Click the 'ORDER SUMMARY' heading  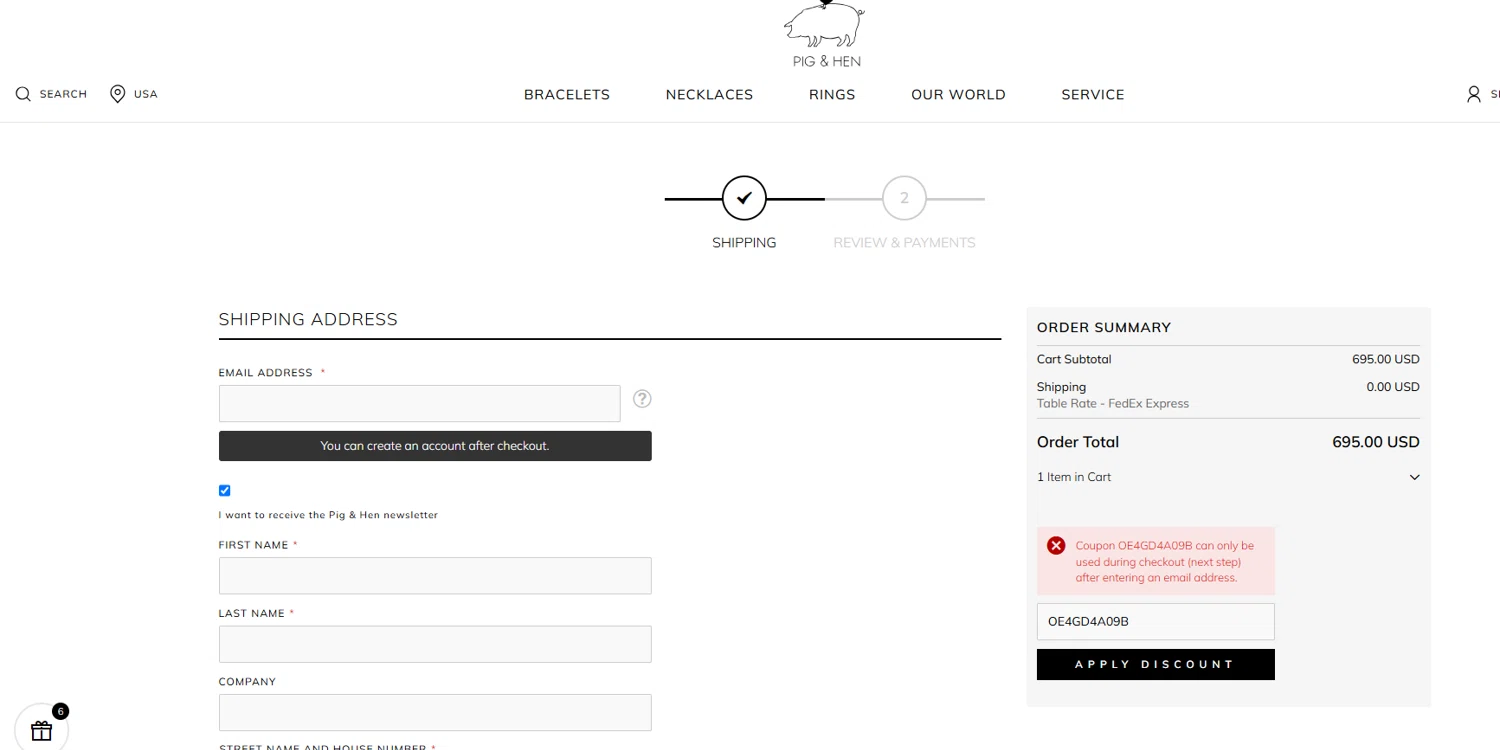1104,327
